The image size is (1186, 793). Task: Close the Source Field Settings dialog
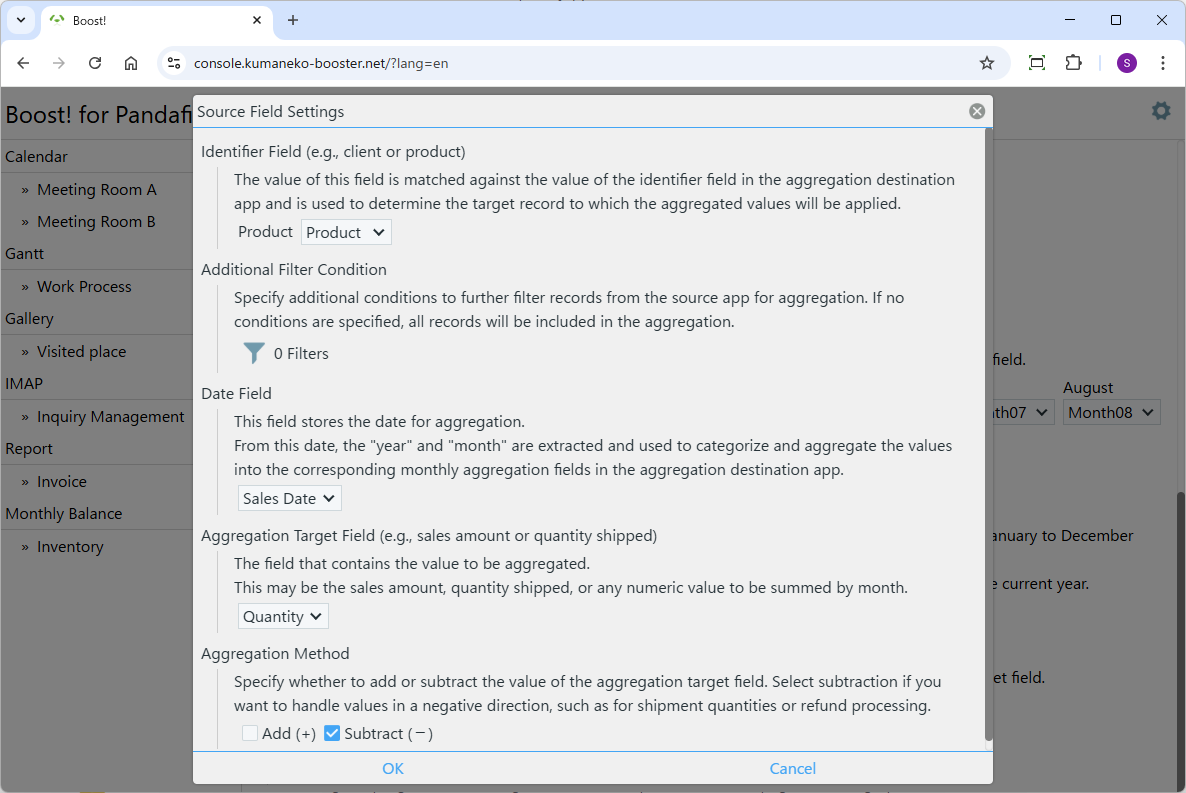(x=976, y=111)
